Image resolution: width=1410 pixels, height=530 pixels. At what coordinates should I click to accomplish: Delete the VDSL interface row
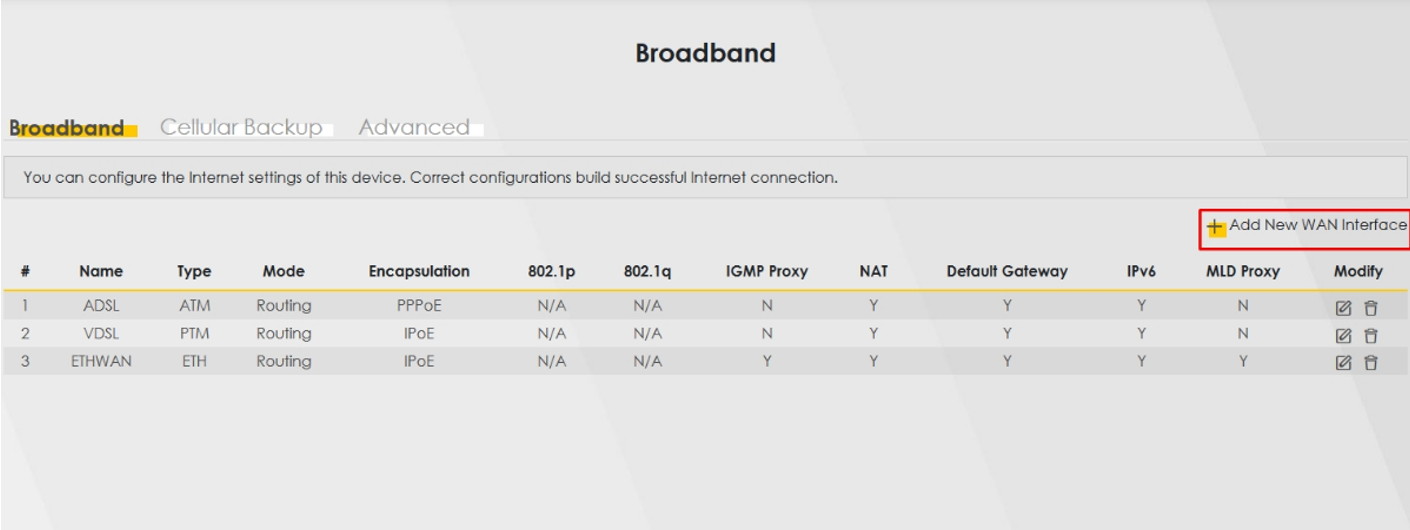[1371, 334]
